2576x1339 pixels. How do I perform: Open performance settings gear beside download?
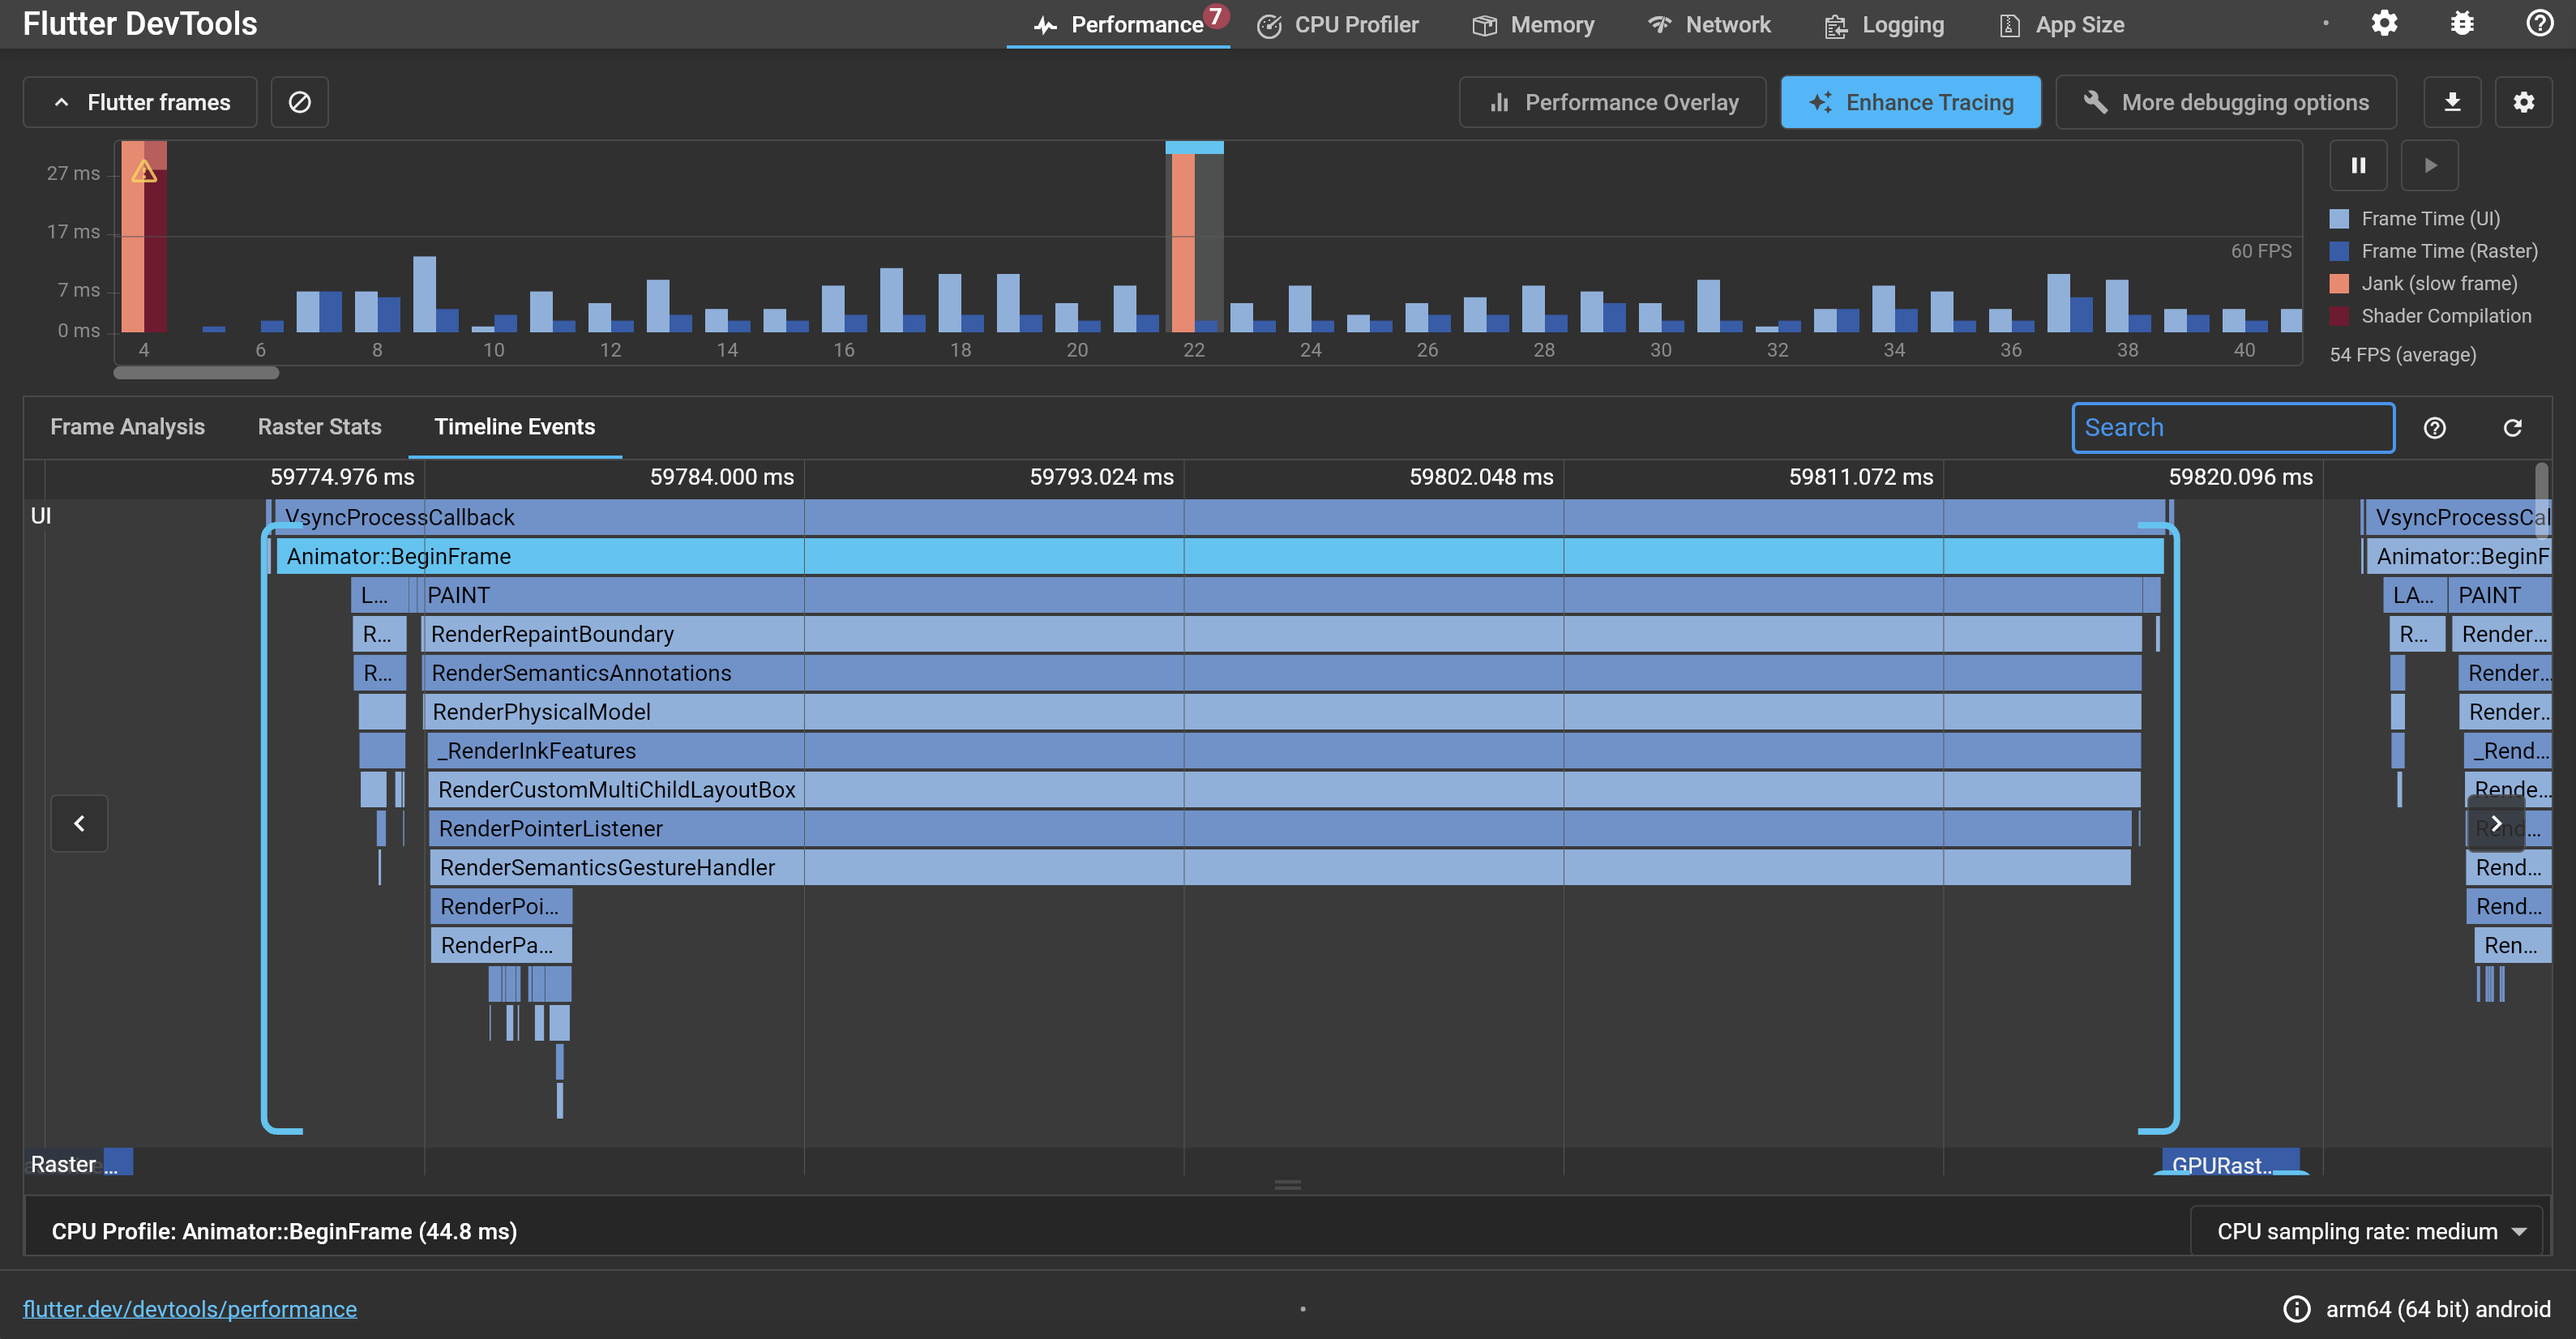coord(2523,102)
